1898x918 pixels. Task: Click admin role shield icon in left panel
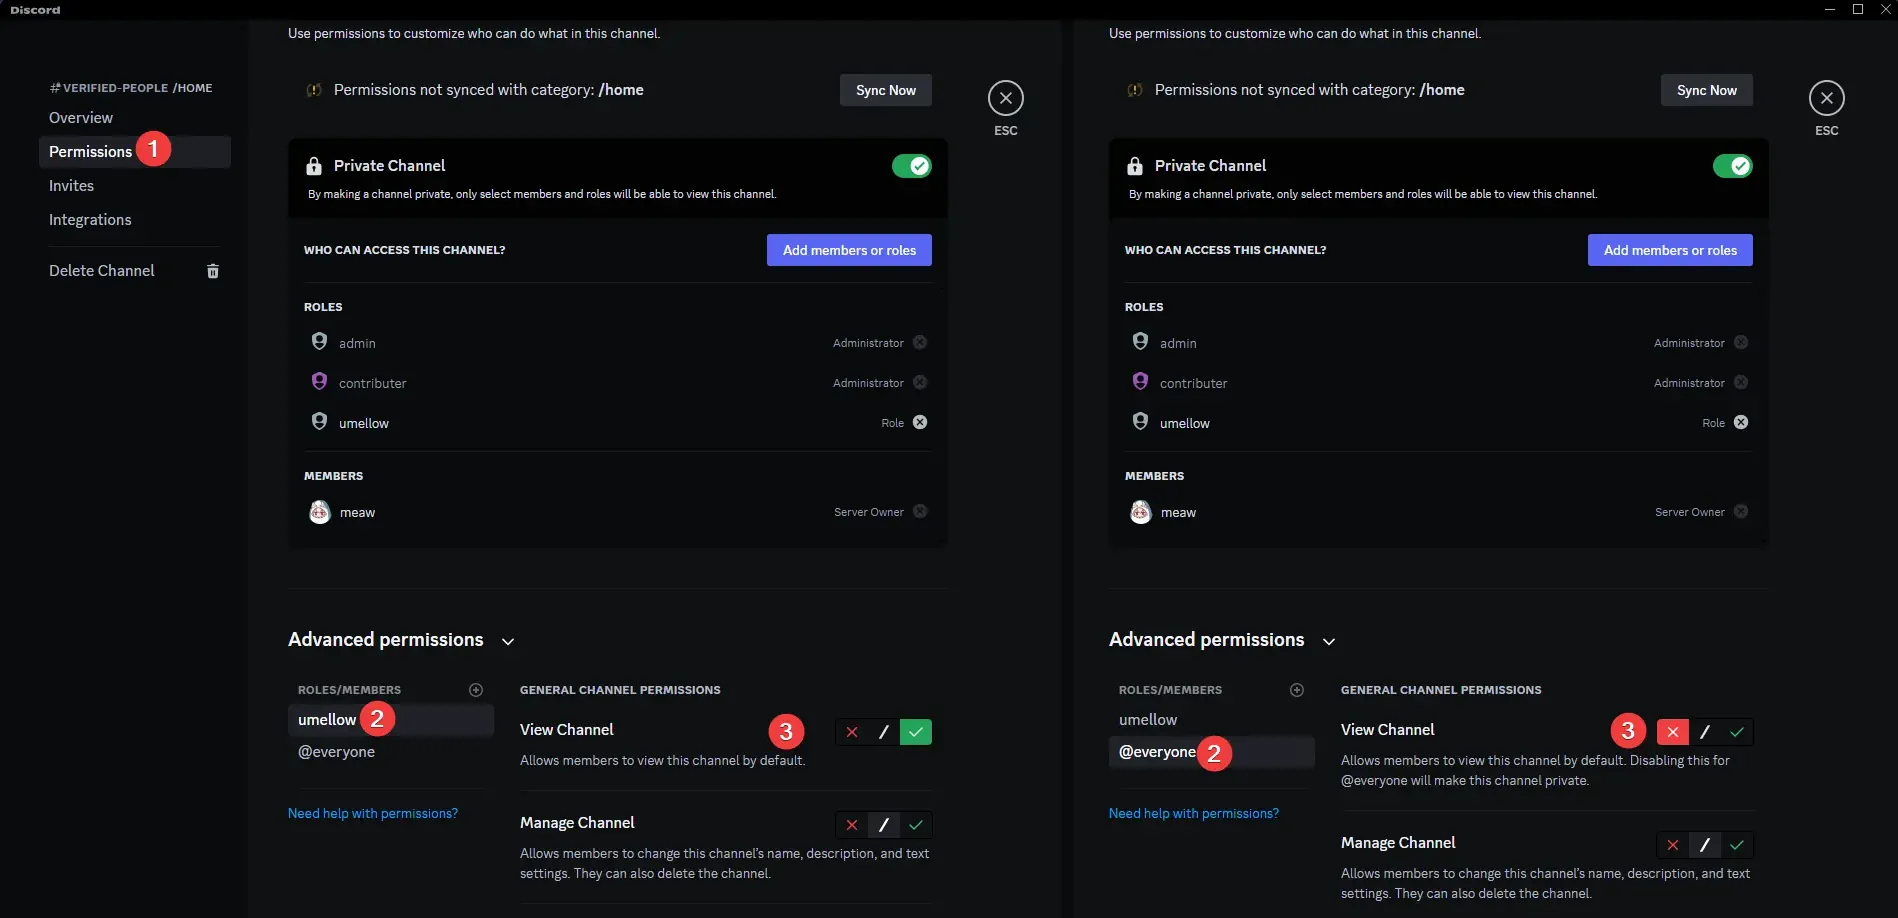coord(319,341)
